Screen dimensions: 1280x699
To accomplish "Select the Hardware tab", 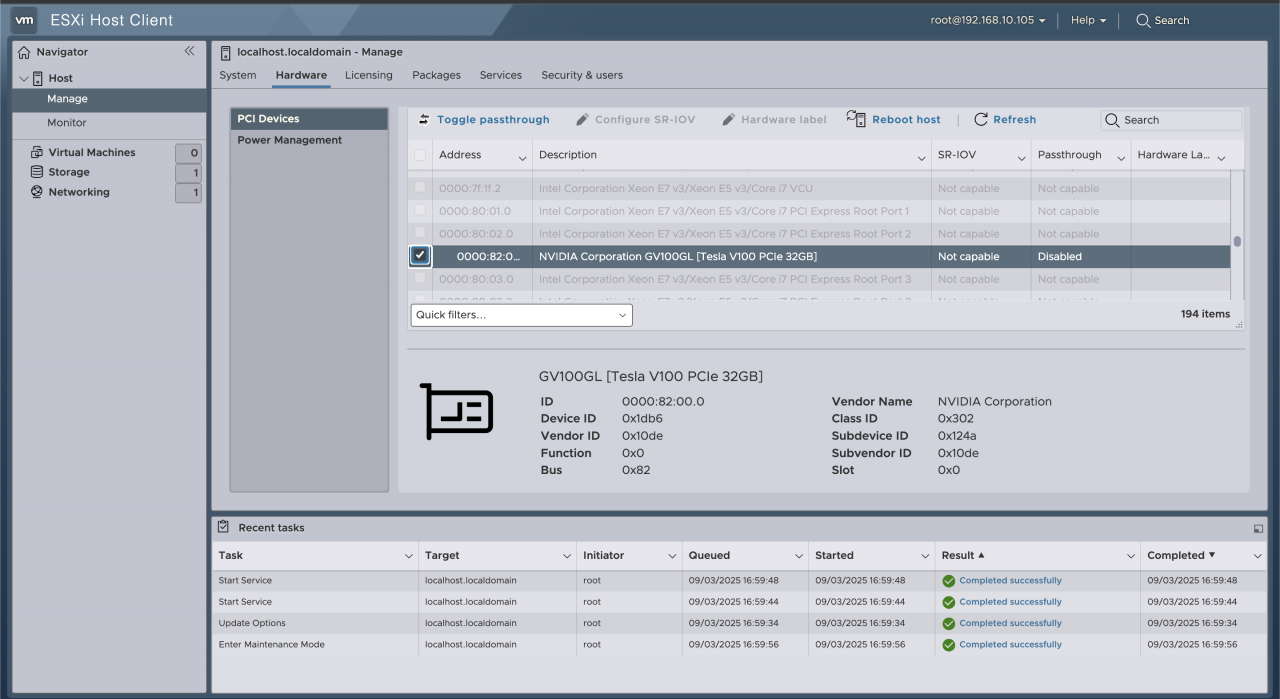I will point(301,75).
